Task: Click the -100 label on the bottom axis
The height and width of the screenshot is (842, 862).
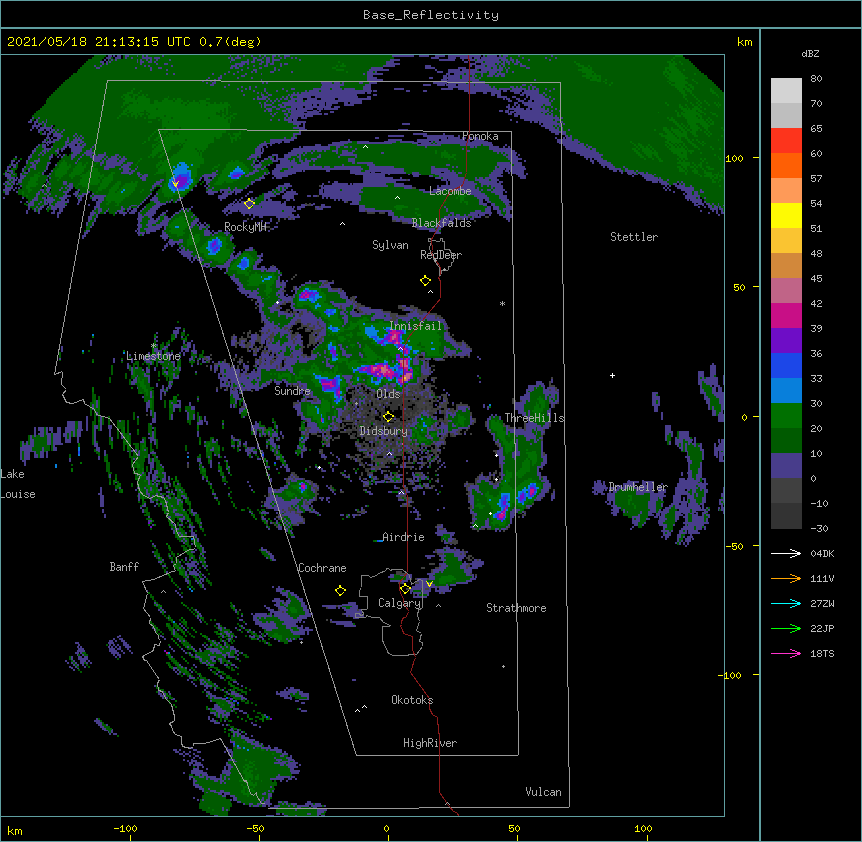Action: tap(126, 829)
